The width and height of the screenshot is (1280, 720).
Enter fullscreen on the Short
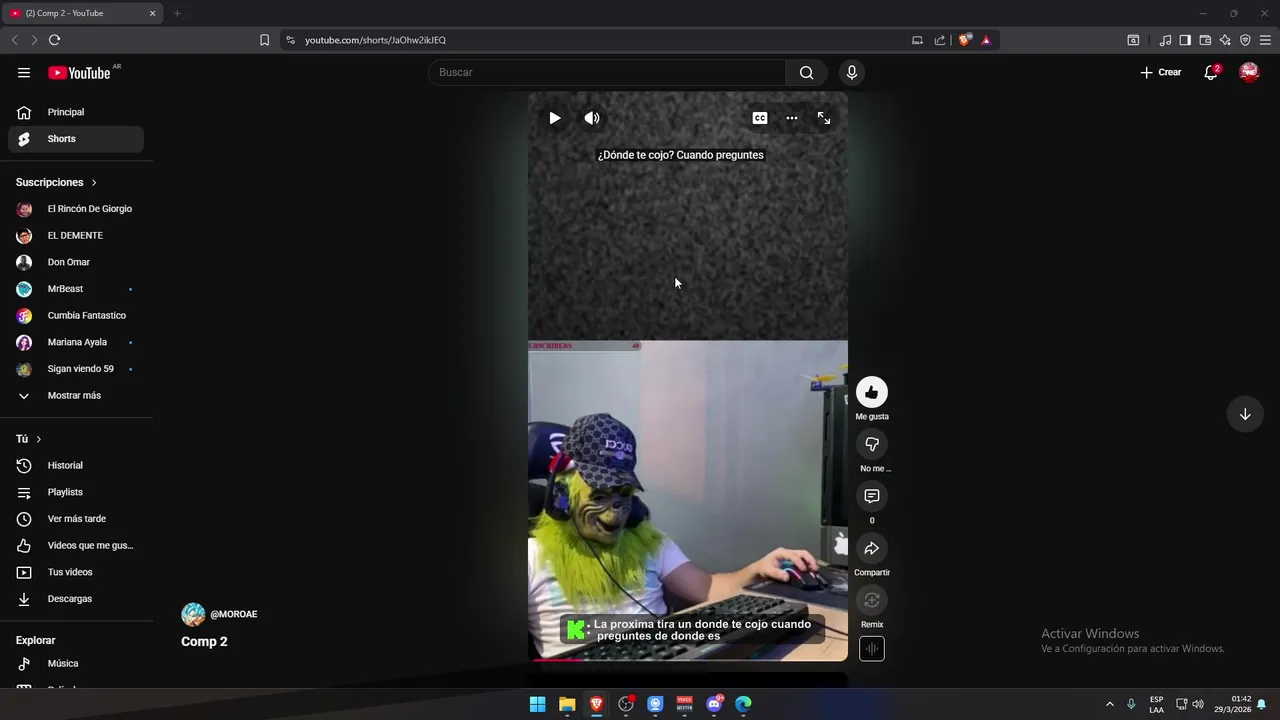824,118
